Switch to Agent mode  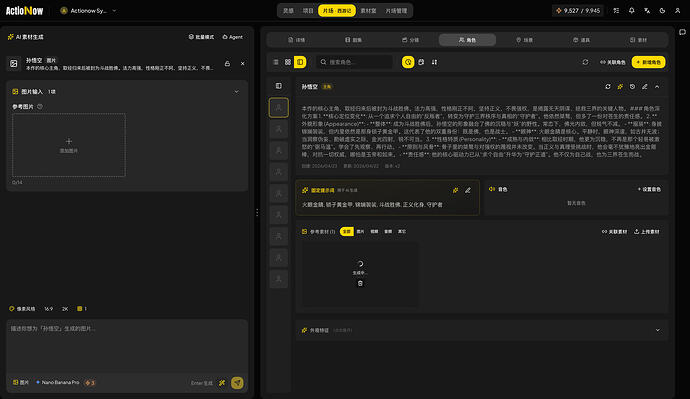(232, 37)
